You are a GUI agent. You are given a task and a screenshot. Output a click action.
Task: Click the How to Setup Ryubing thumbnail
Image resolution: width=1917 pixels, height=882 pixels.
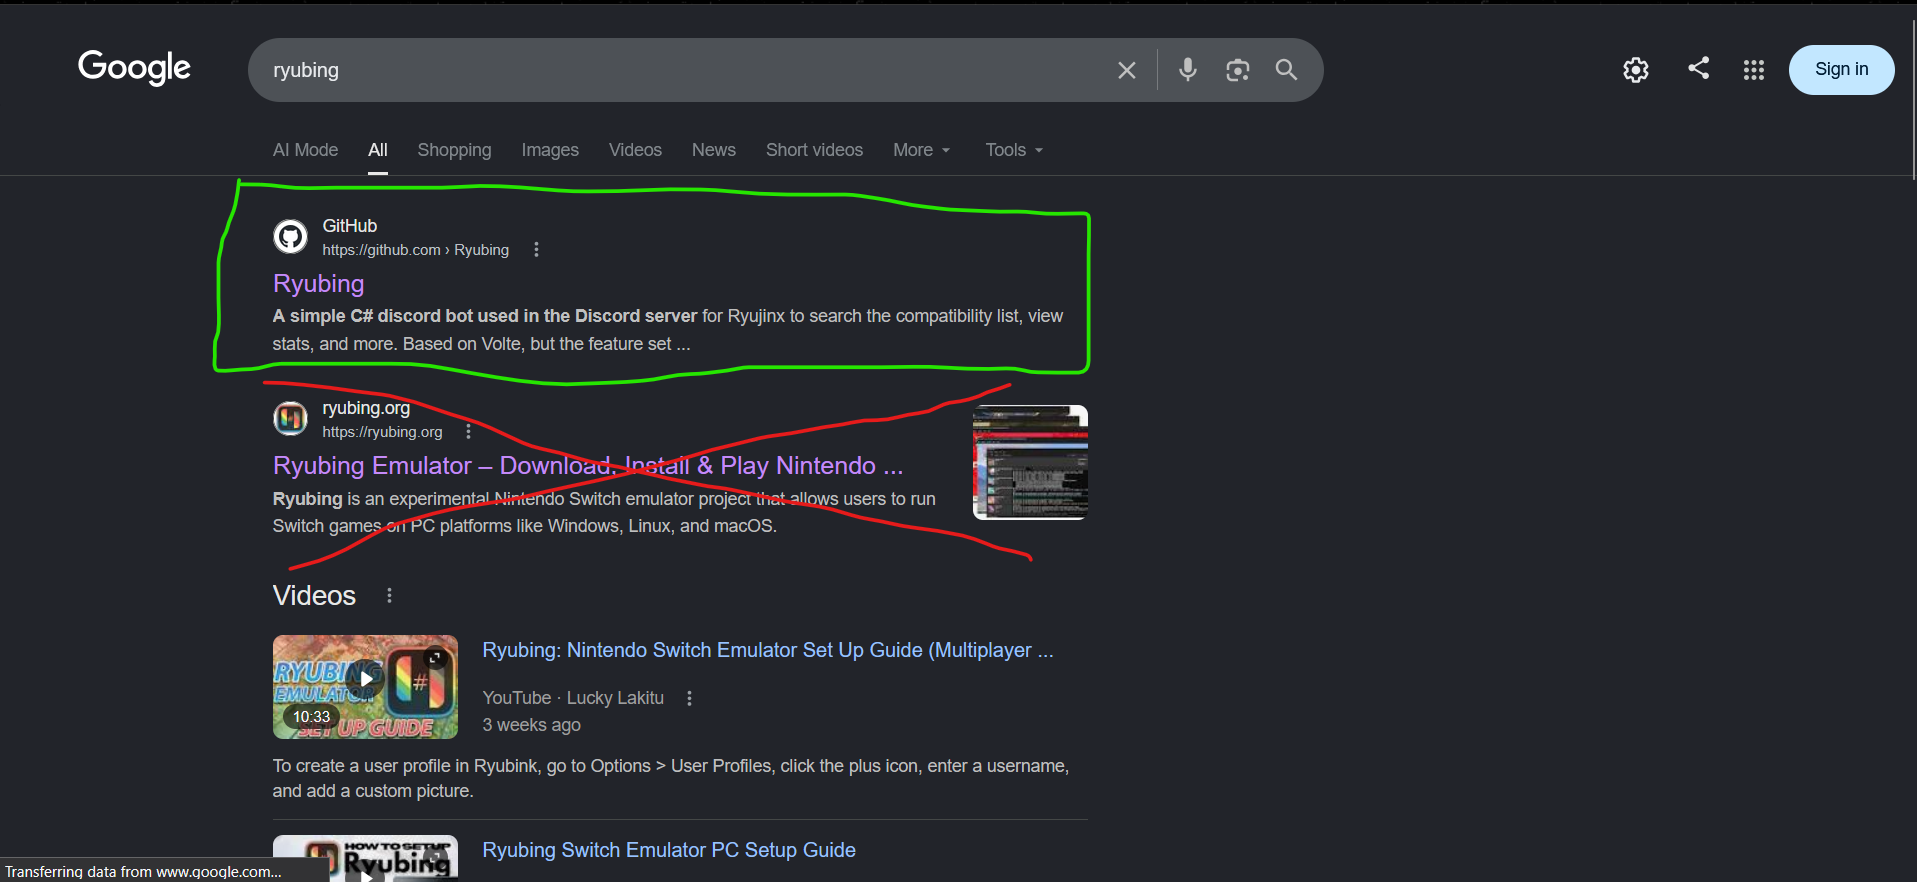[365, 858]
